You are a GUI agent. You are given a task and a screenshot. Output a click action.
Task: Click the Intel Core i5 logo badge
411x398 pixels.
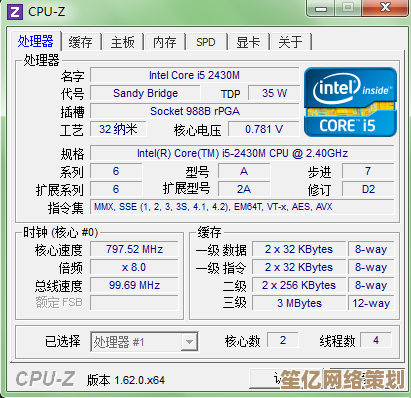[350, 102]
